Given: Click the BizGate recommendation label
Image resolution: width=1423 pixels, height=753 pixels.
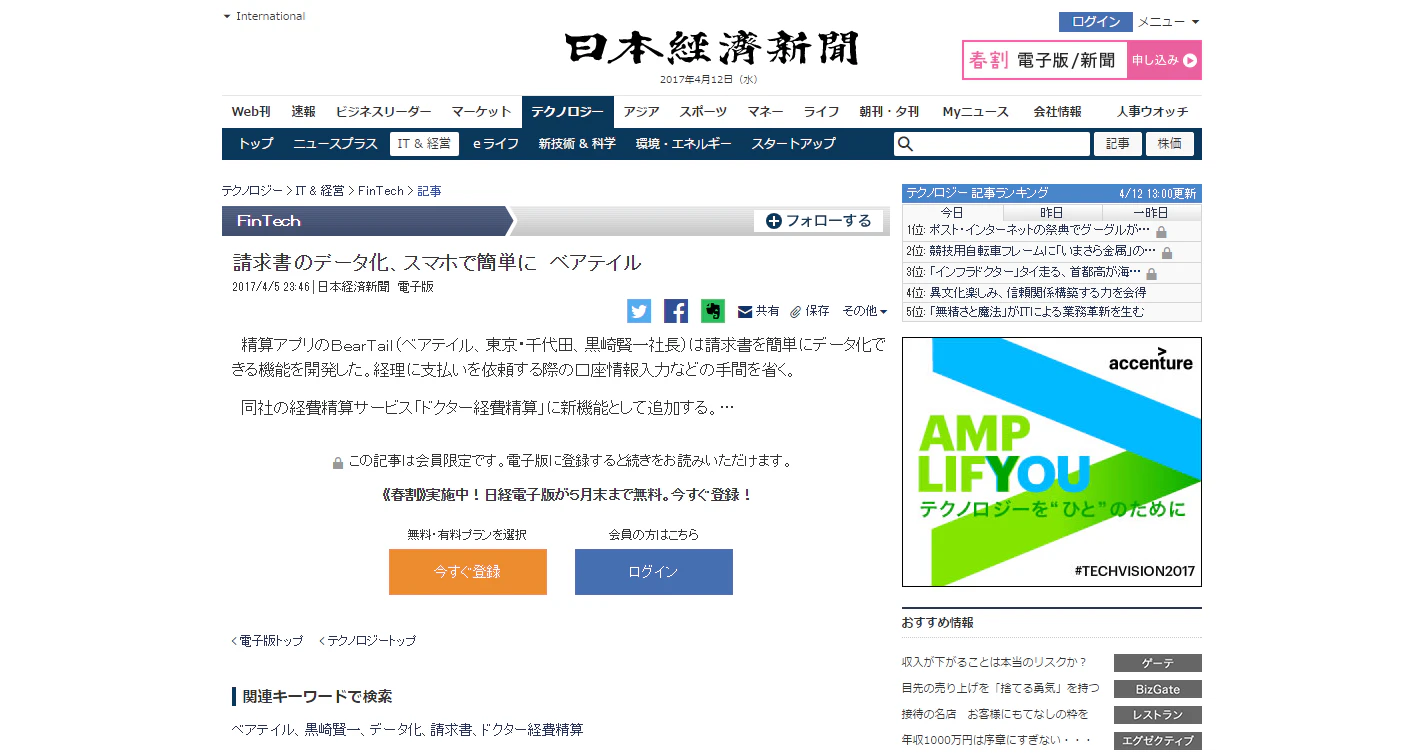Looking at the screenshot, I should coord(1158,689).
